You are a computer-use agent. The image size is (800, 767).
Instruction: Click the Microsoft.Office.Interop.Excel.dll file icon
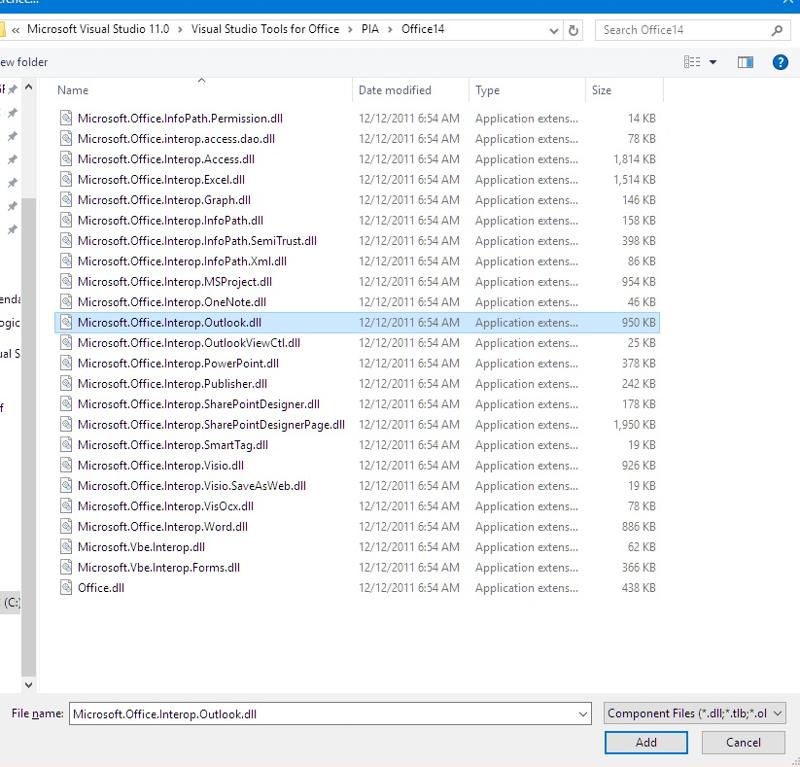pos(66,180)
